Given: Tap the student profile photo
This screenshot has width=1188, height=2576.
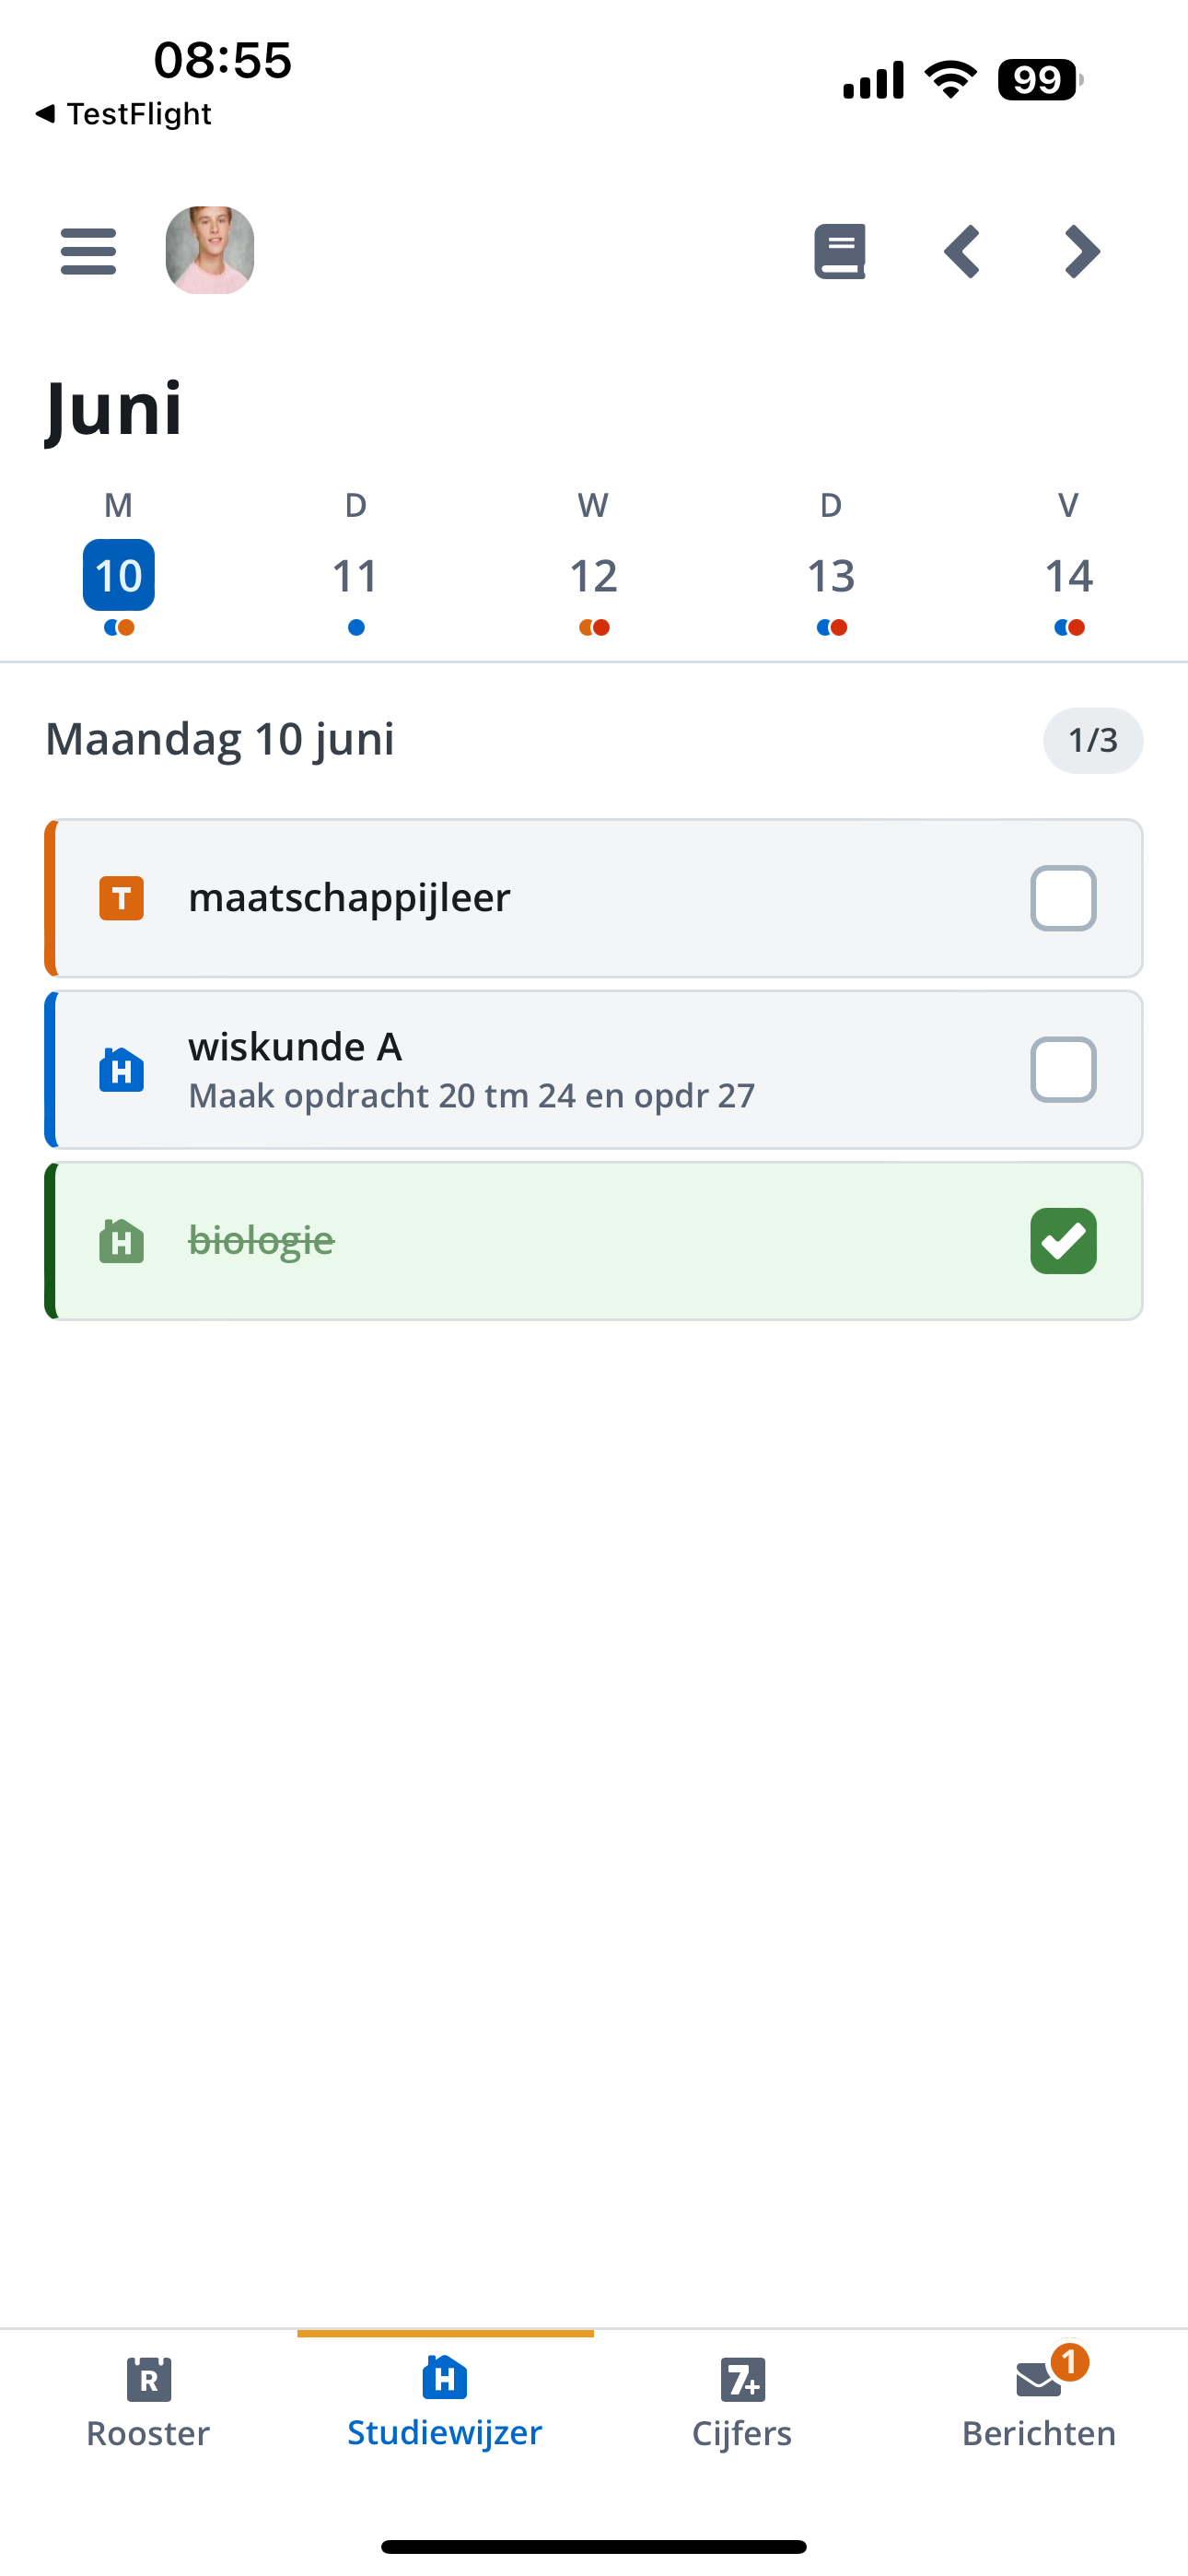Looking at the screenshot, I should [x=210, y=250].
